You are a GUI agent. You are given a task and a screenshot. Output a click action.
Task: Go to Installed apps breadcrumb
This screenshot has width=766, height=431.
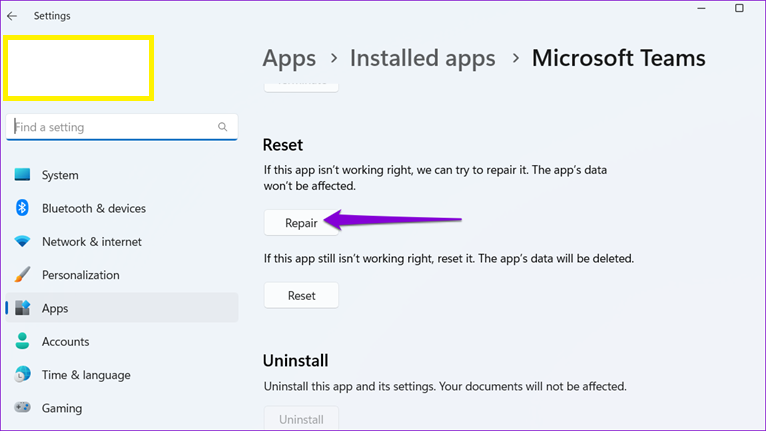[x=423, y=58]
